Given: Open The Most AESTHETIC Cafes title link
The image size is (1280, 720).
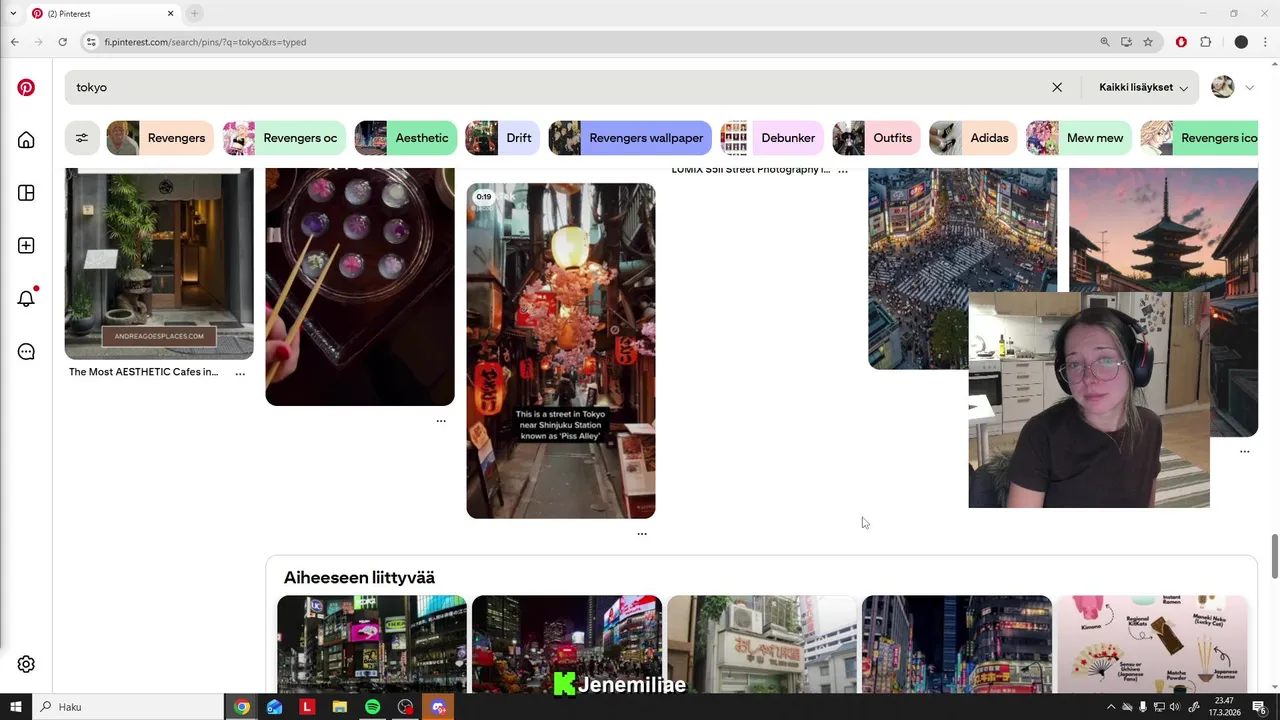Looking at the screenshot, I should click(x=143, y=372).
